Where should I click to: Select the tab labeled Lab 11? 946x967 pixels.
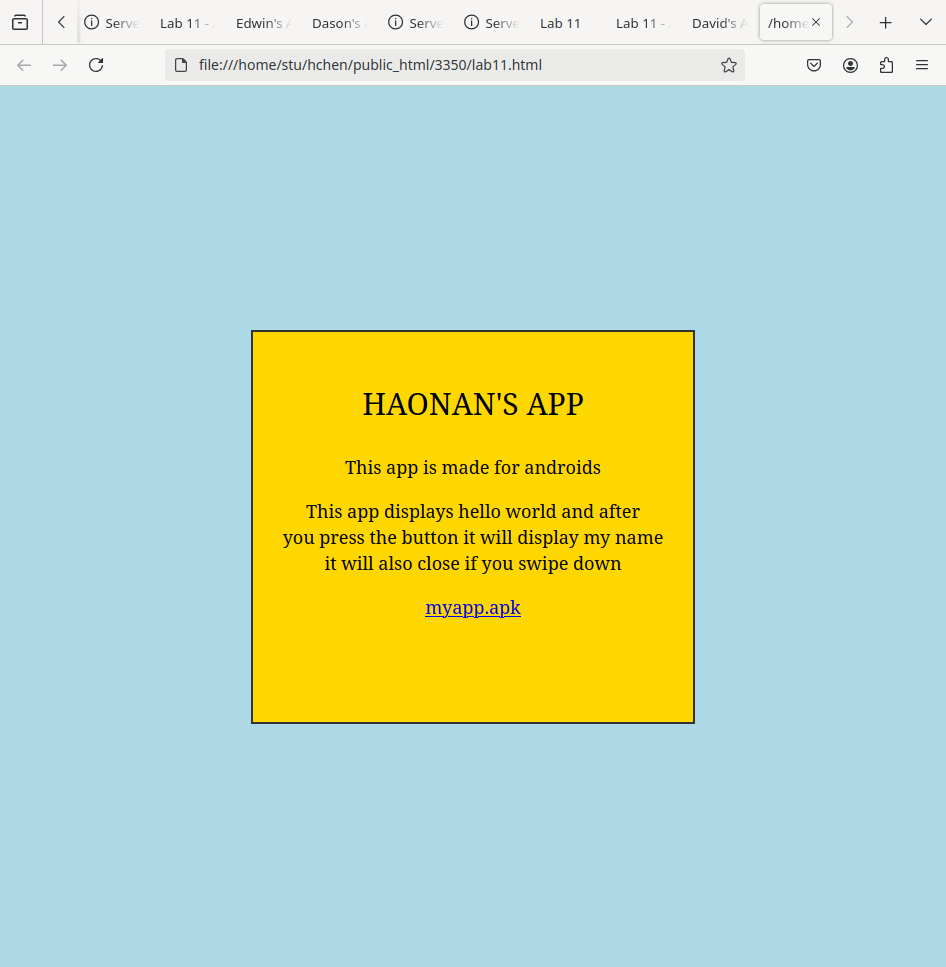[560, 23]
